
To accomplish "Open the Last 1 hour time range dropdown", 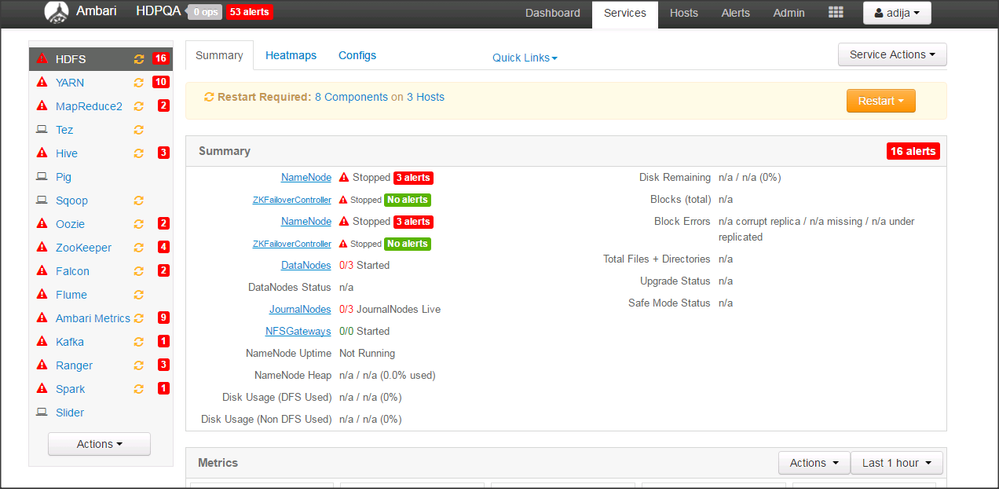I will tap(896, 463).
